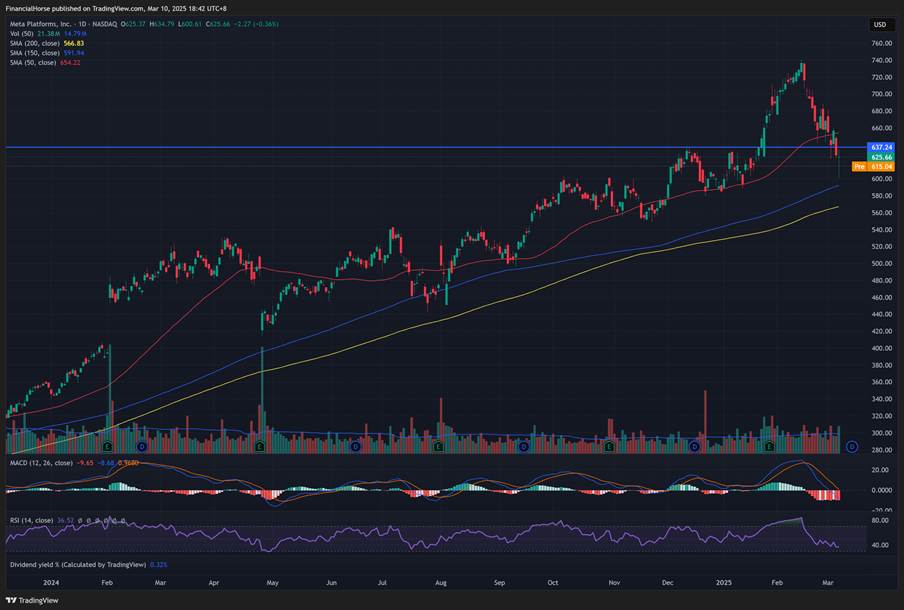Click the earnings E marker before Nov 2024
904x610 pixels.
pyautogui.click(x=609, y=447)
